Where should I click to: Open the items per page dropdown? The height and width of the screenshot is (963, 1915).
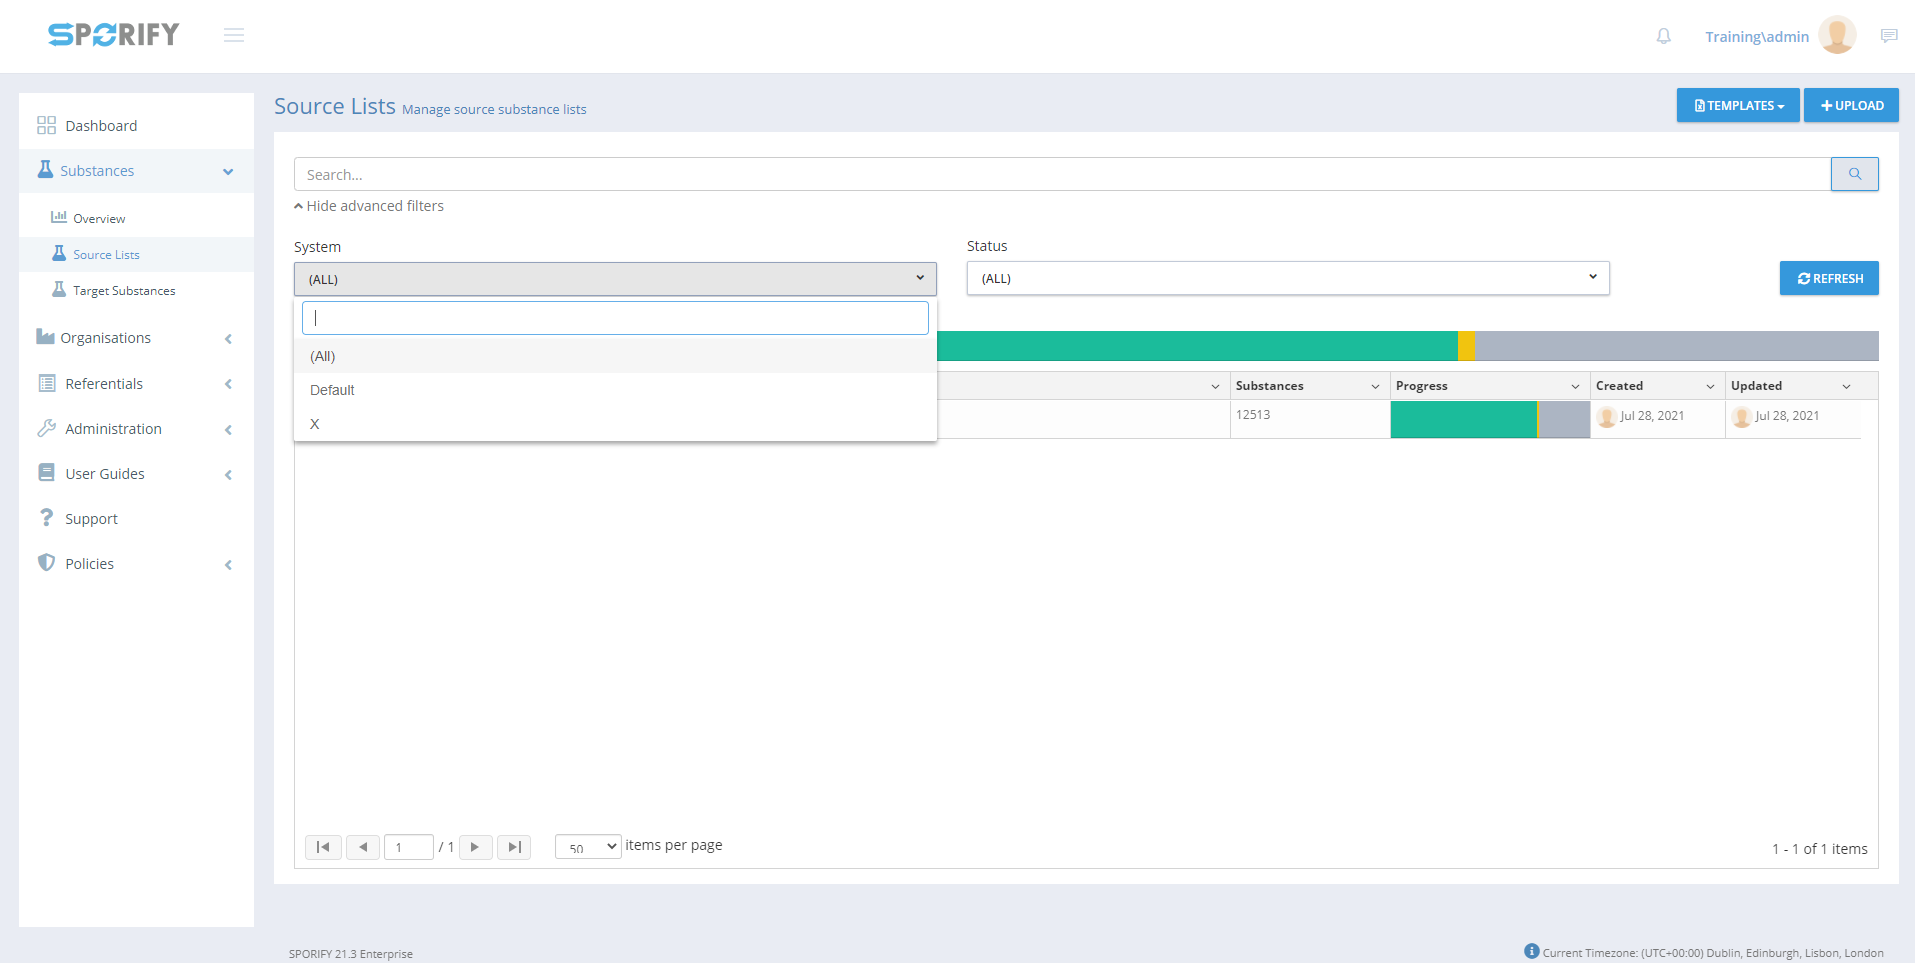588,847
